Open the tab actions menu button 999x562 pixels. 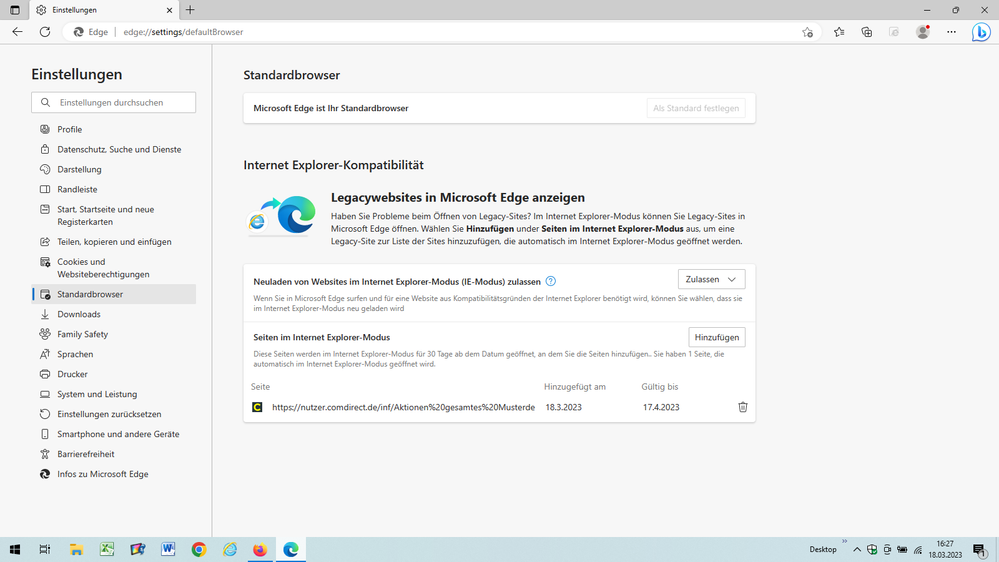click(14, 10)
